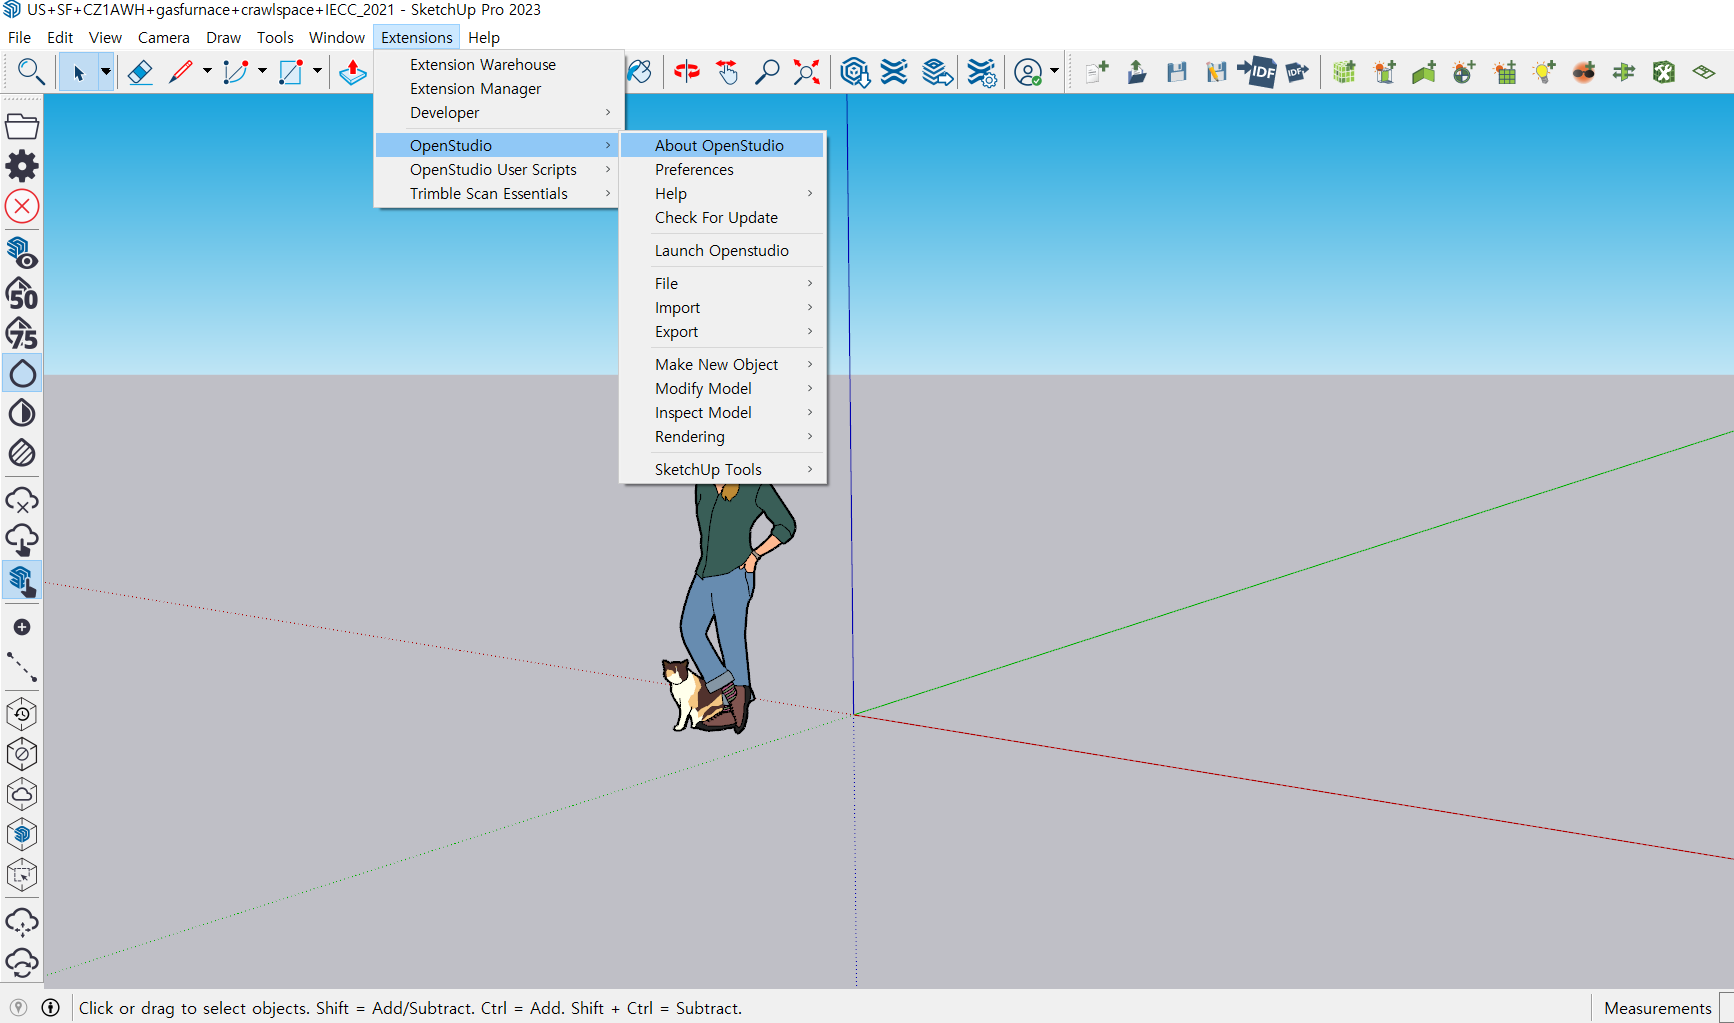This screenshot has height=1023, width=1734.
Task: Choose Preferences in OpenStudio submenu
Action: tap(722, 170)
